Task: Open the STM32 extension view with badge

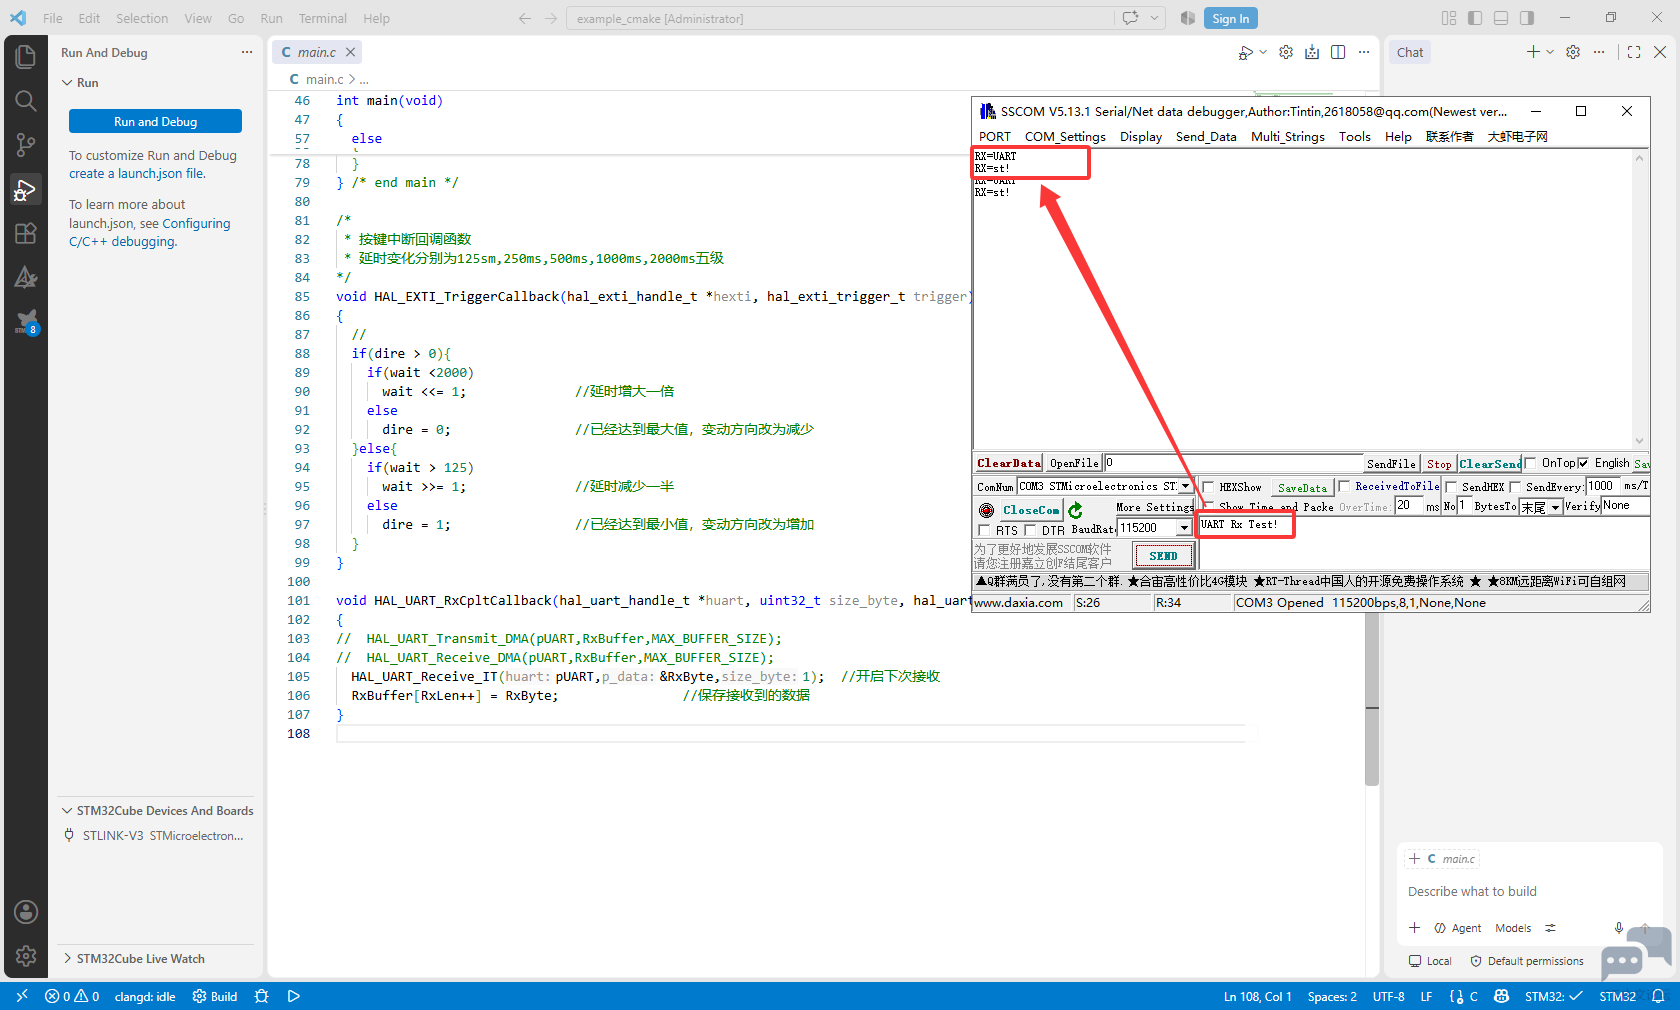Action: [26, 321]
